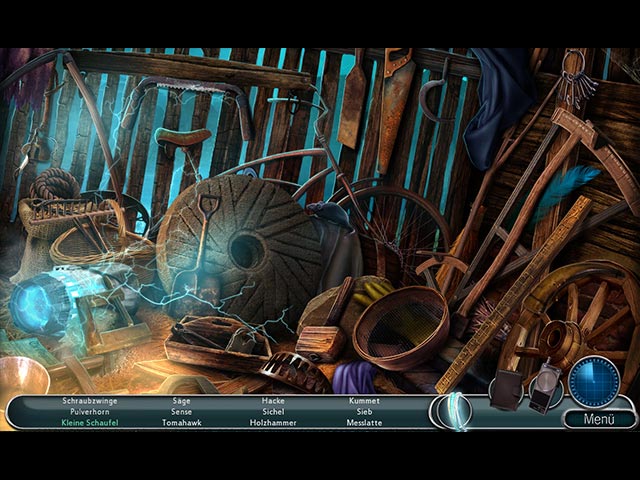
Task: Click the large stone millstone center hole
Action: point(246,250)
